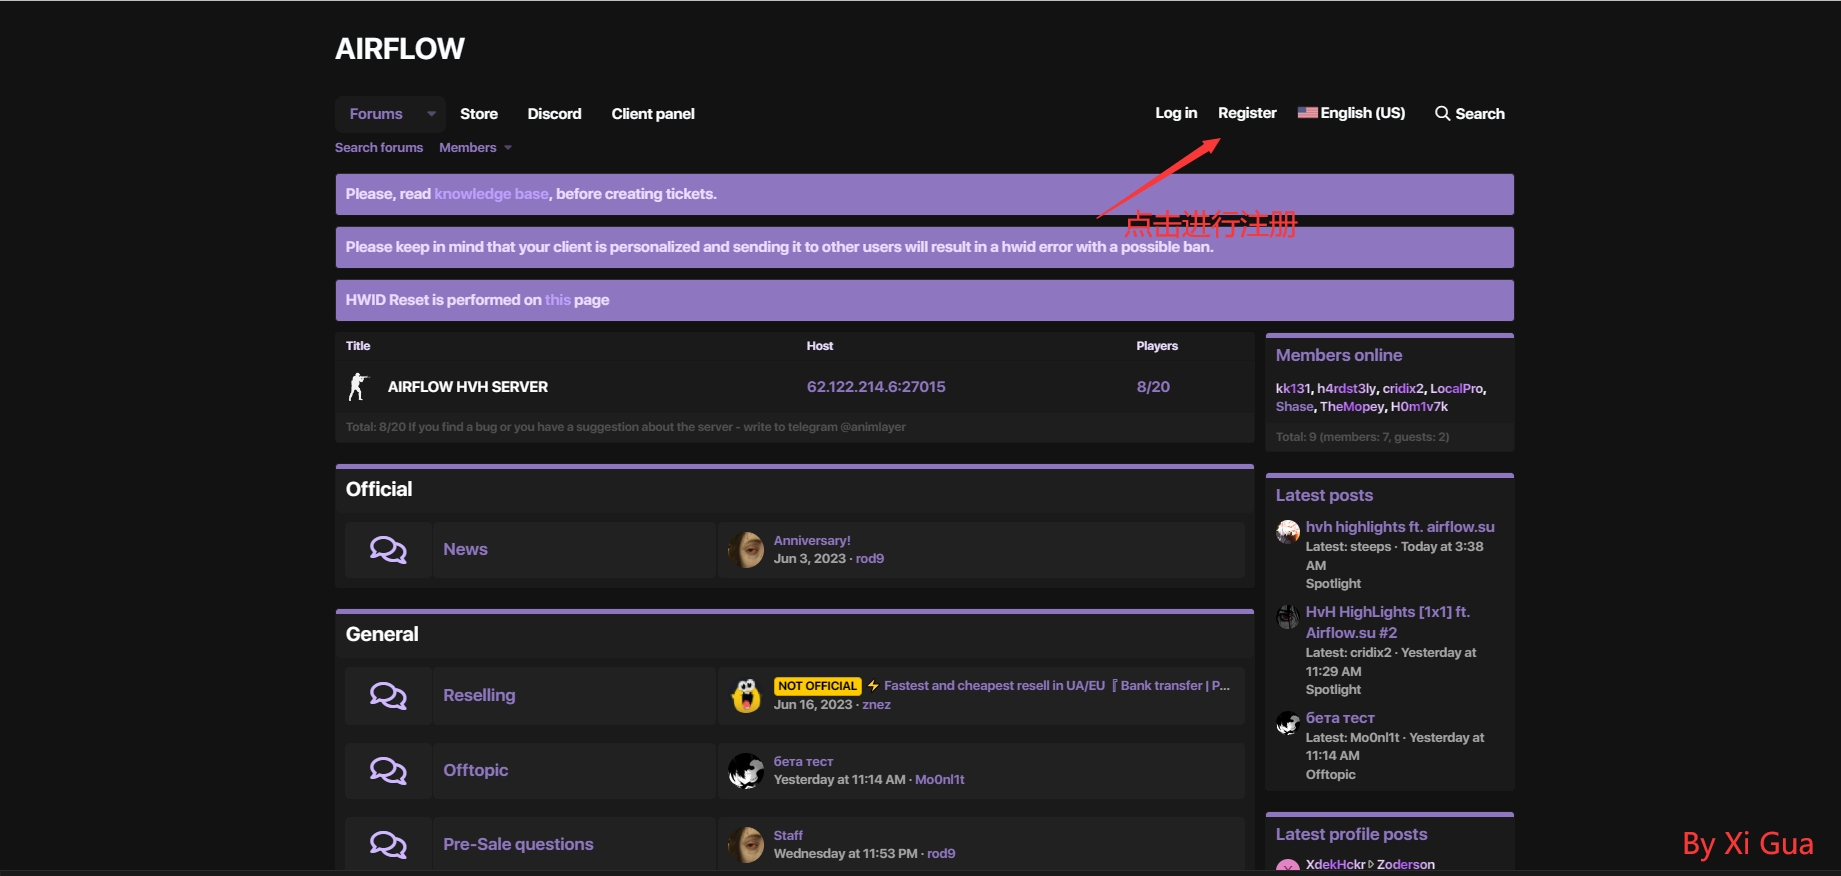Open the Anniversary! news post
This screenshot has width=1841, height=876.
(812, 540)
